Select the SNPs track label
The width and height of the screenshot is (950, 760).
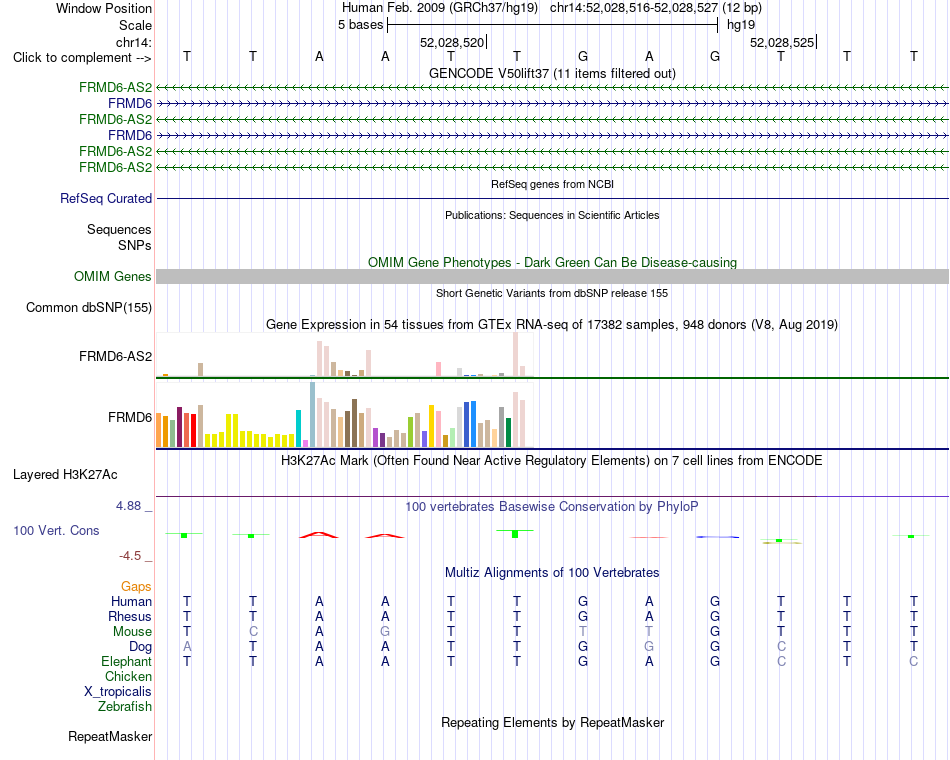[135, 245]
